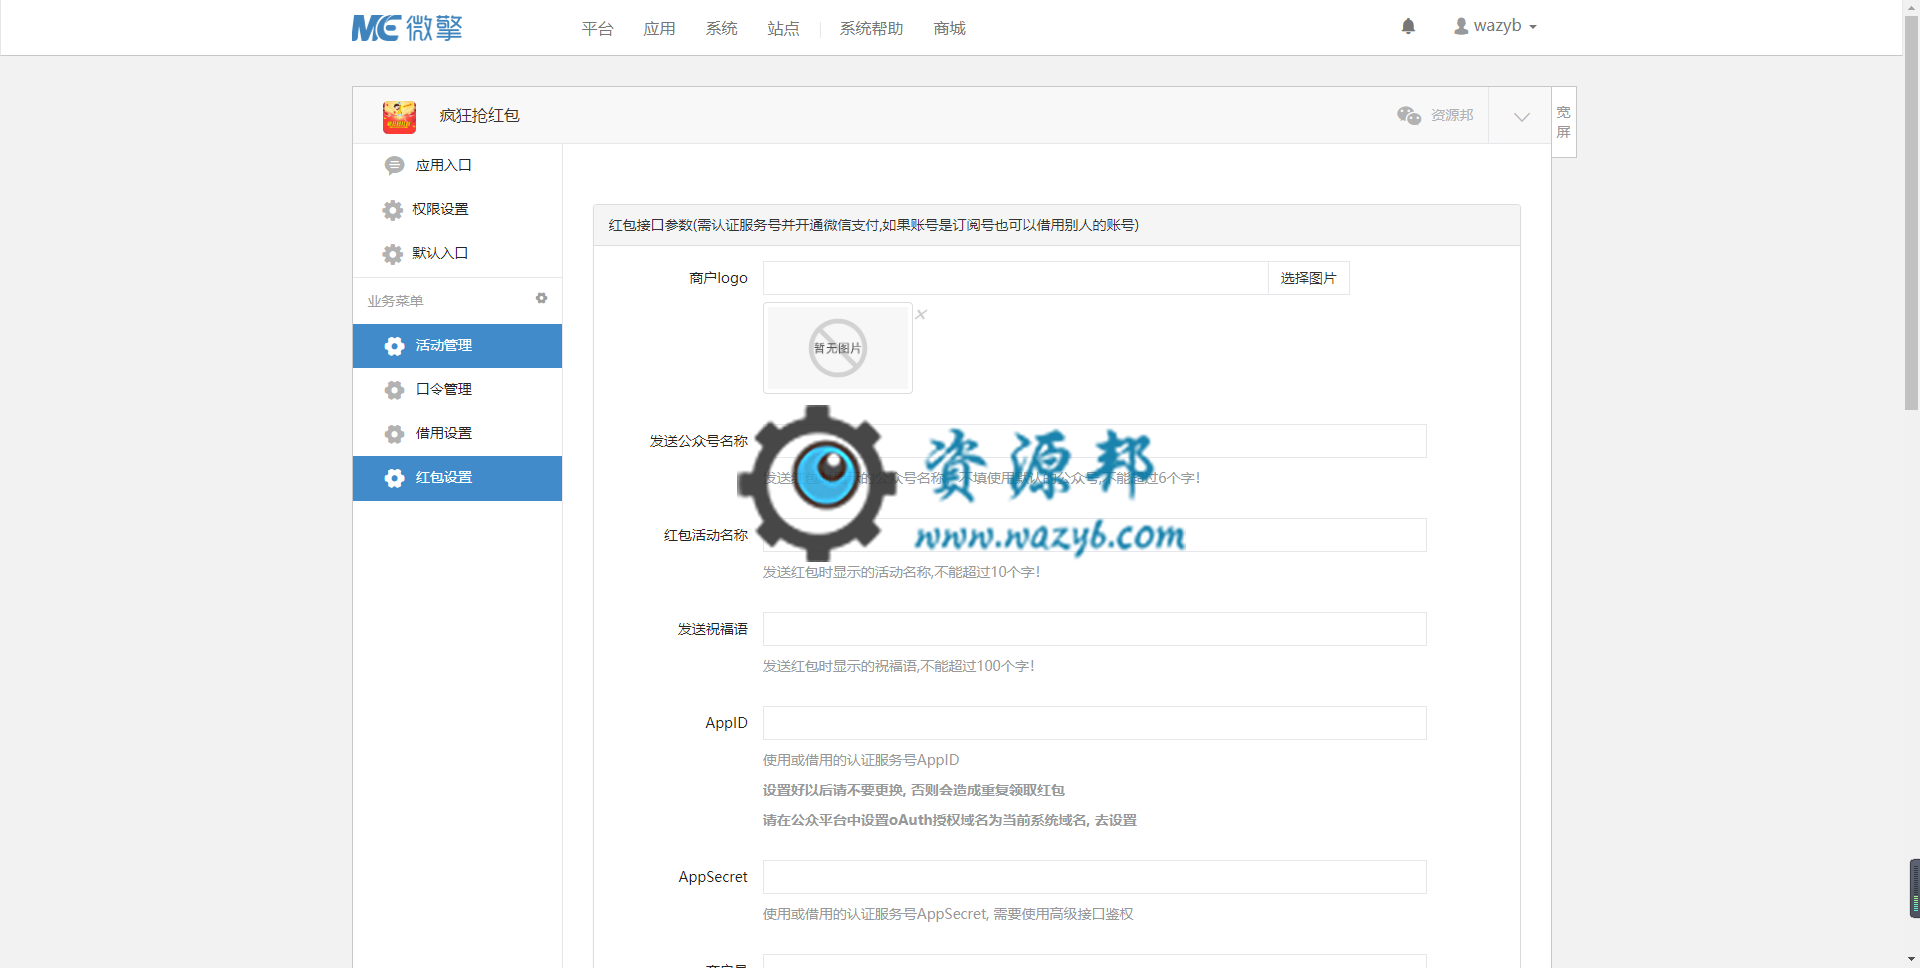Select 借用设置 menu item

[x=457, y=434]
